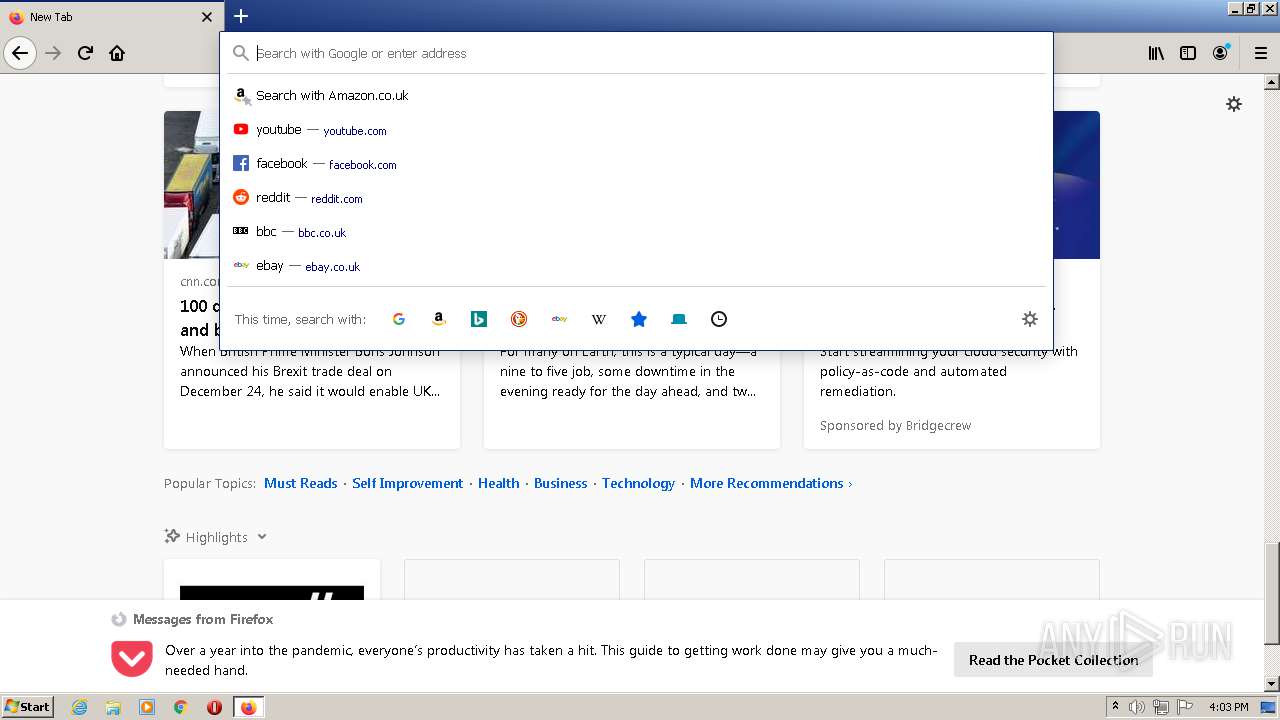Open the first Highlights thumbnail
The image size is (1280, 720).
pyautogui.click(x=272, y=581)
